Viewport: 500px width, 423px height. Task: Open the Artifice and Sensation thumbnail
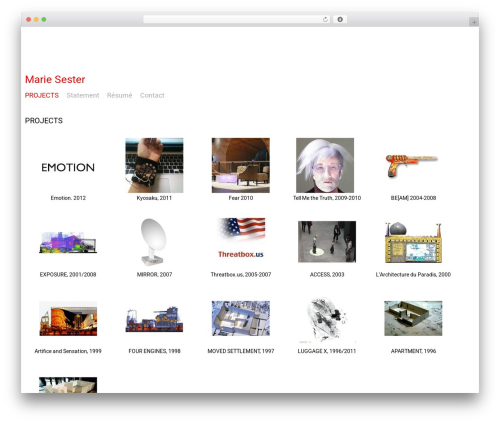[68, 318]
